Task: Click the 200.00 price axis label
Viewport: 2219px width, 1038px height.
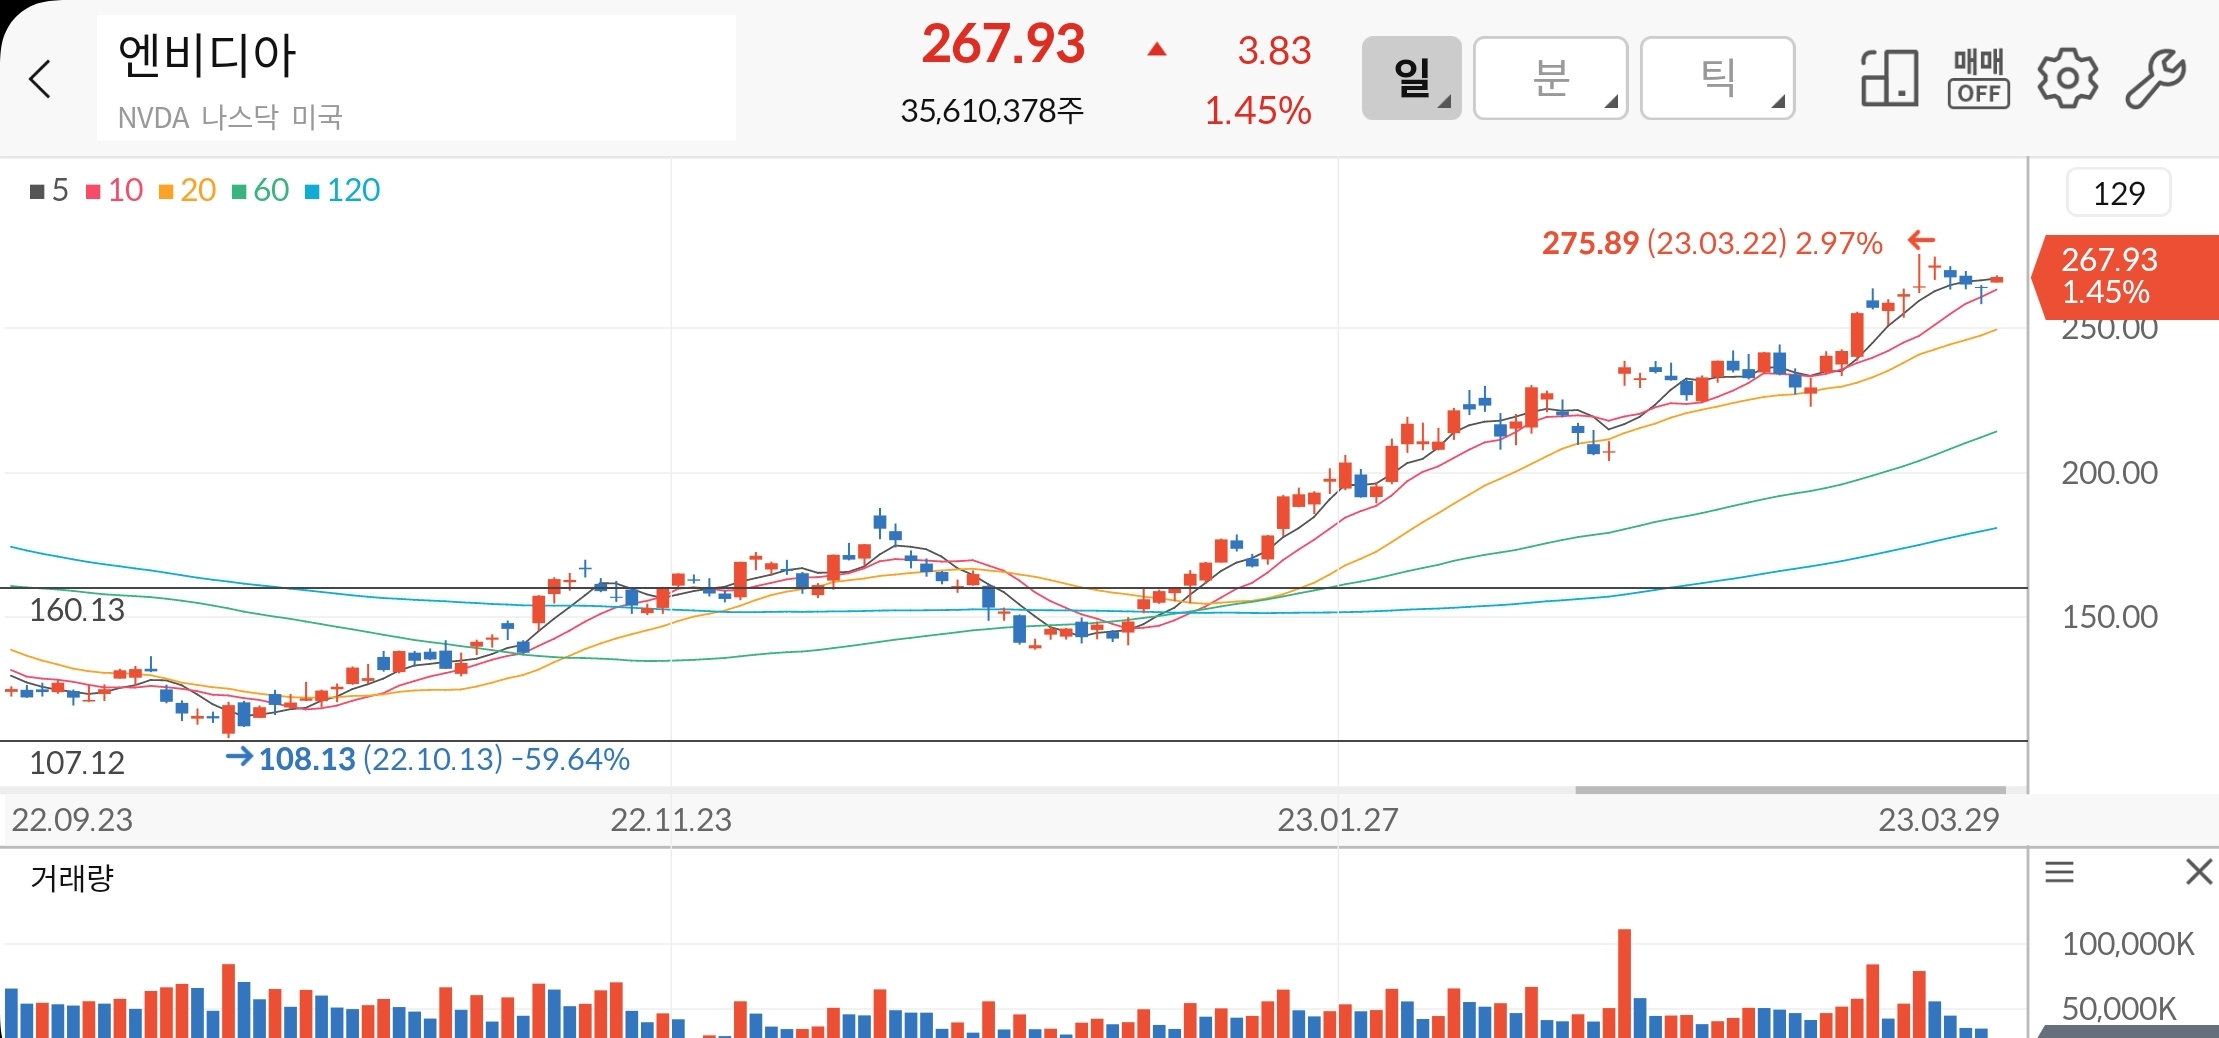Action: tap(2110, 473)
